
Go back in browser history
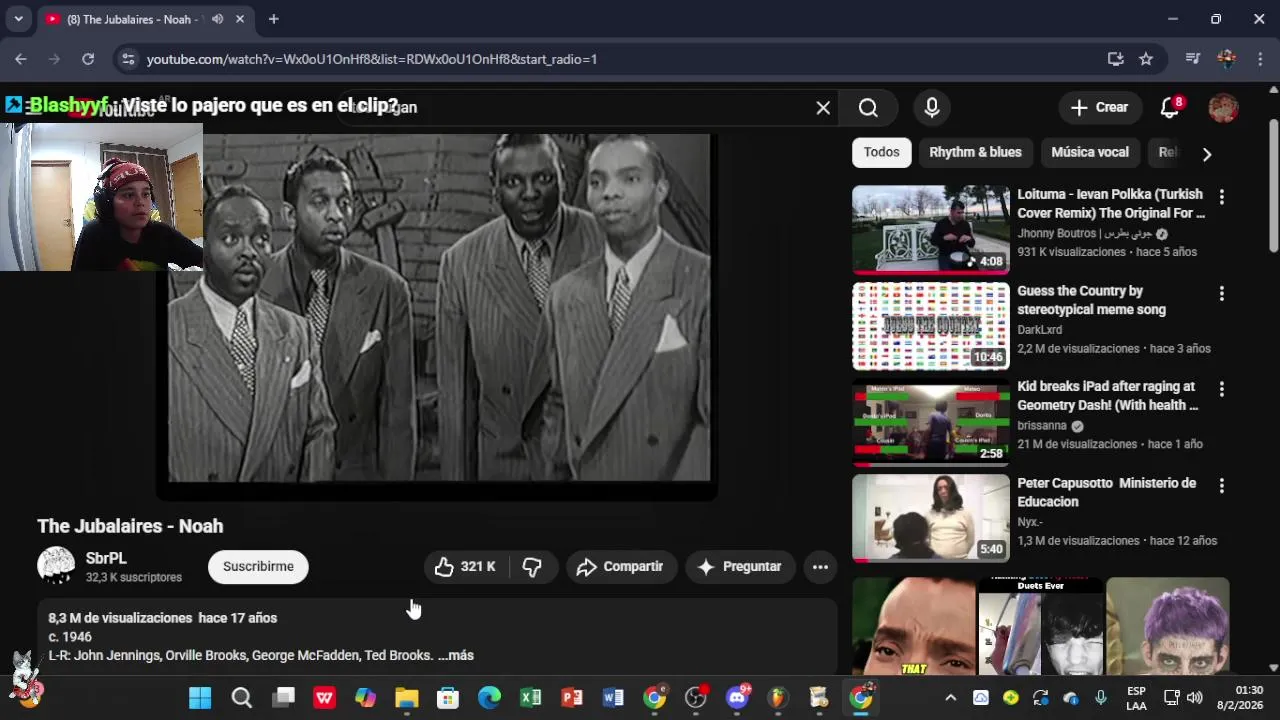[21, 59]
